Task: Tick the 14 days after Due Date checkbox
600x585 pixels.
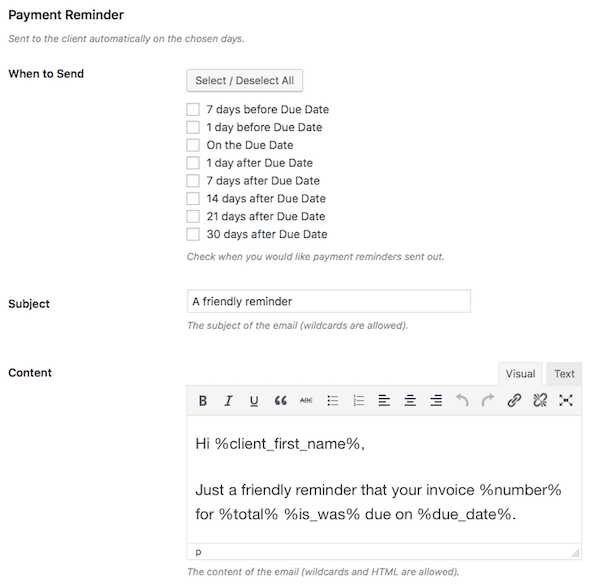Action: point(193,199)
